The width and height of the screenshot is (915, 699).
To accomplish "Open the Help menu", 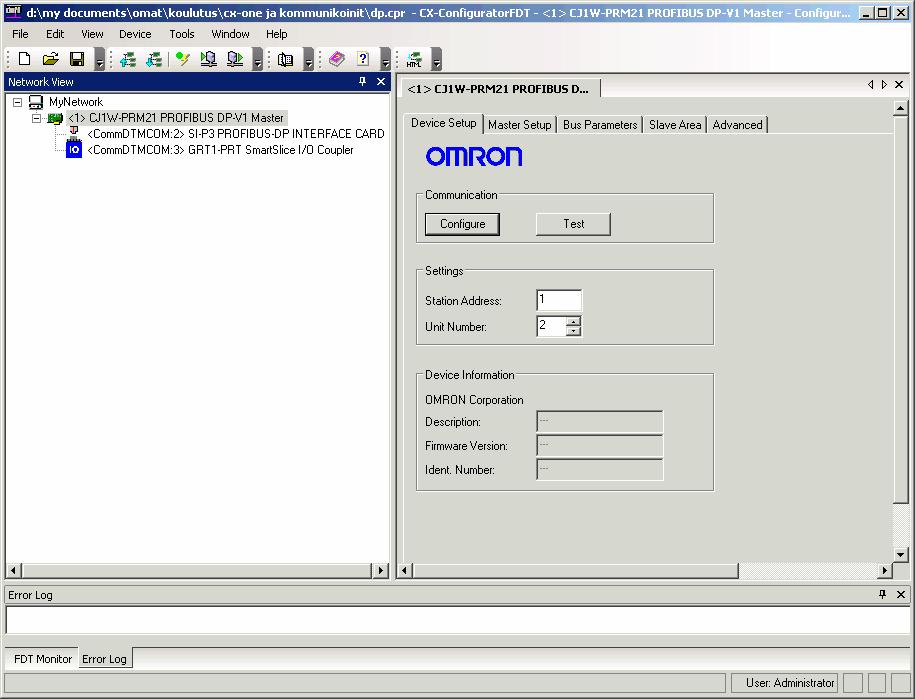I will (x=277, y=34).
